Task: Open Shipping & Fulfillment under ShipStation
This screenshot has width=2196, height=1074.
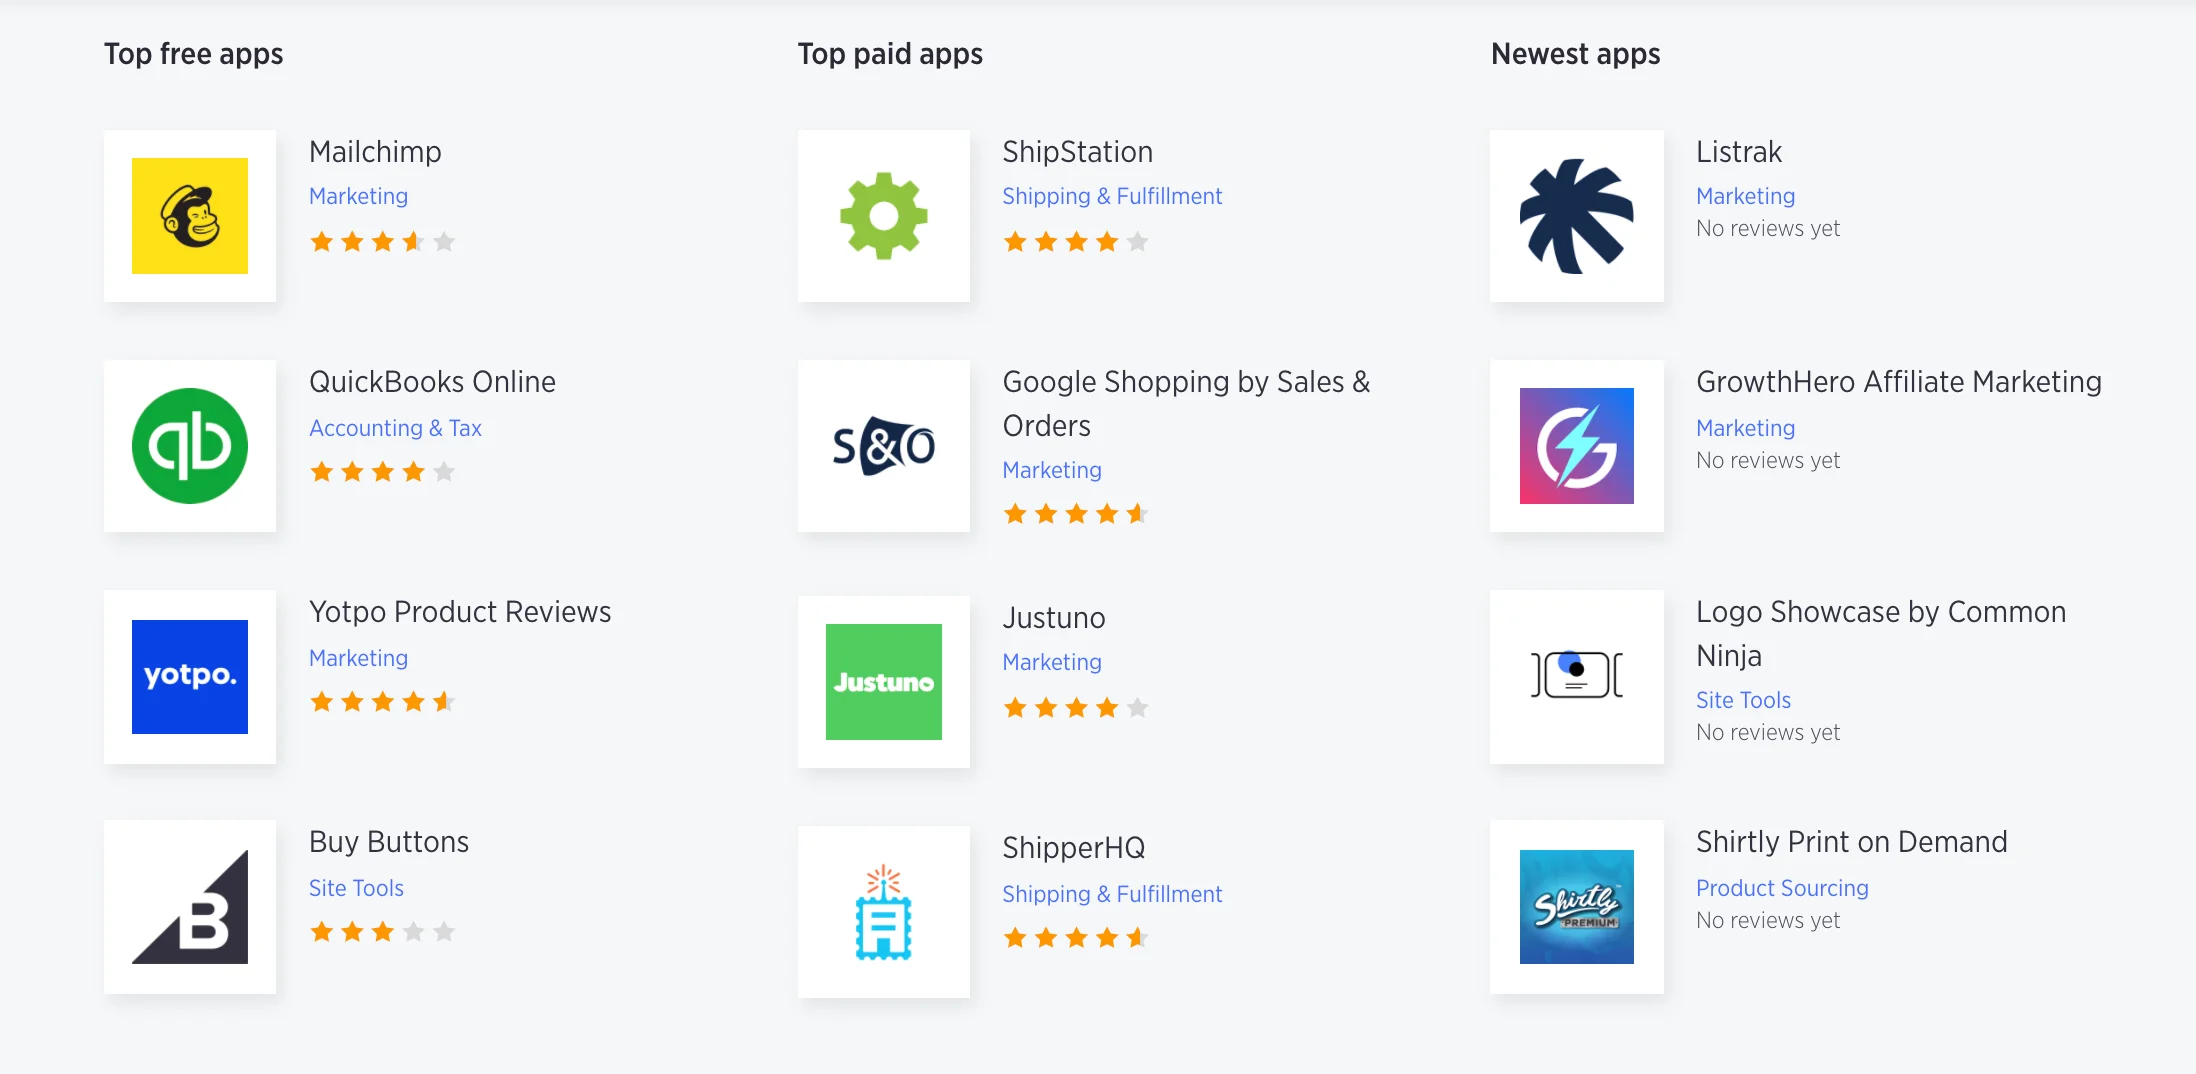Action: 1112,196
